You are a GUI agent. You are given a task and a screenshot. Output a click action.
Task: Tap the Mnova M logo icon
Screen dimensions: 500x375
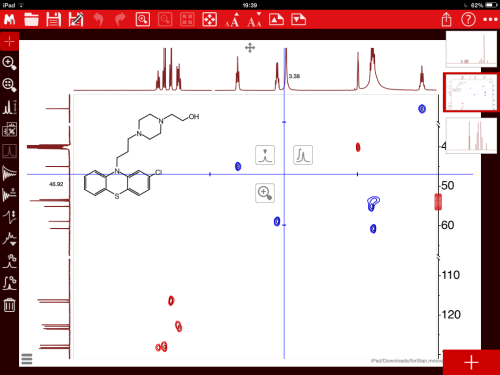10,20
